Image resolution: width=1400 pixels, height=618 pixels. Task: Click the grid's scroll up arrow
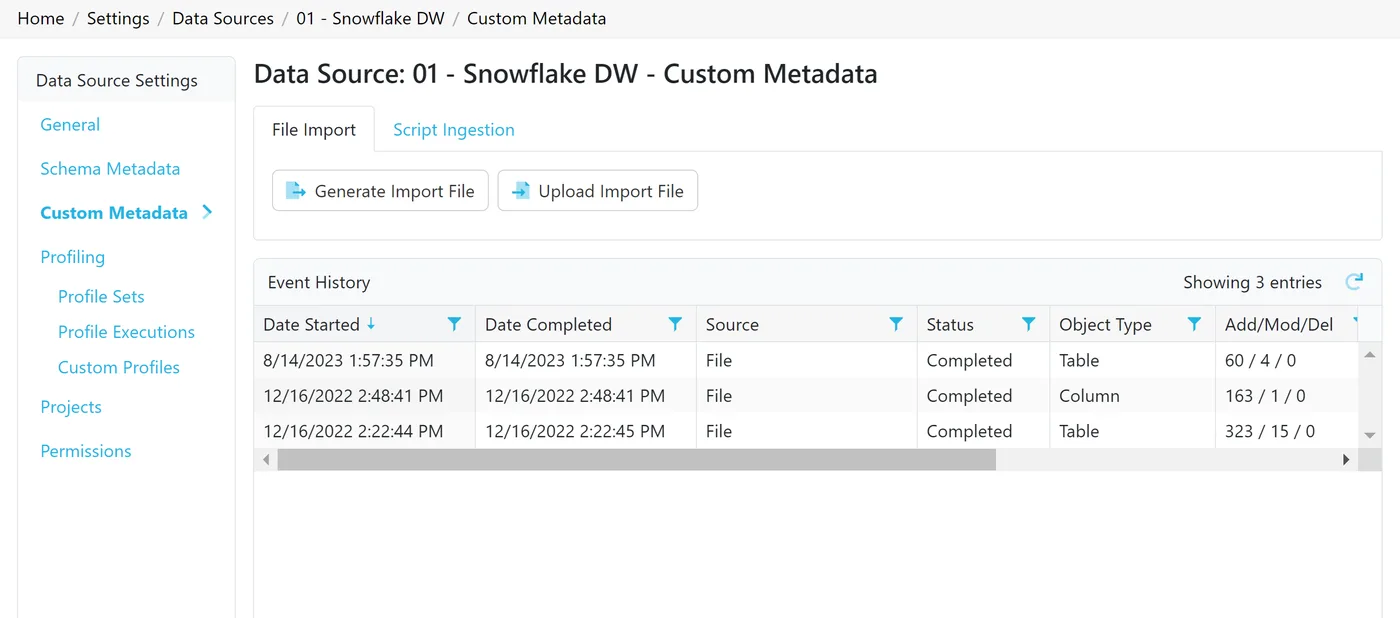[x=1370, y=355]
